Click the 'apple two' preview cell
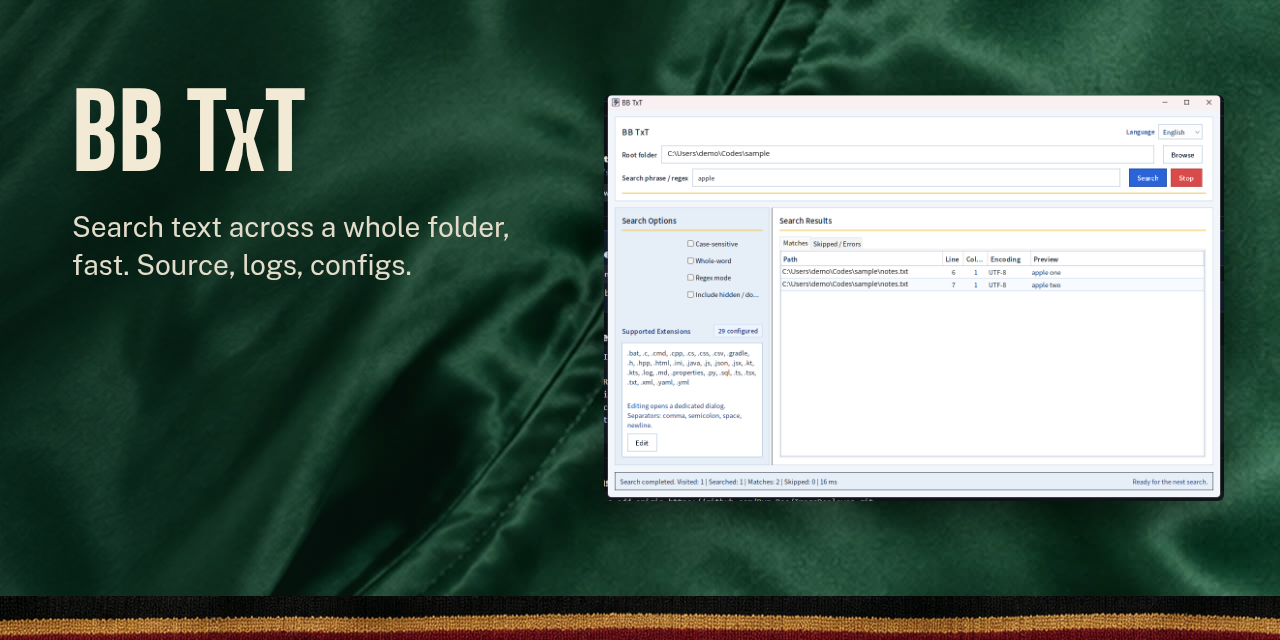This screenshot has width=1280, height=640. click(1046, 285)
